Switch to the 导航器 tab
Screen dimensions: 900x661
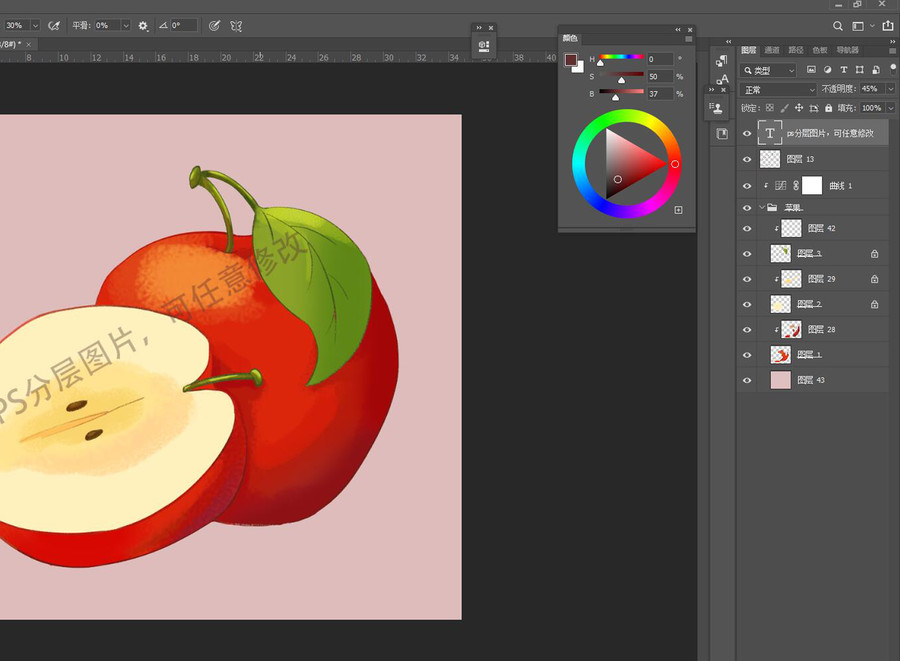[x=847, y=50]
